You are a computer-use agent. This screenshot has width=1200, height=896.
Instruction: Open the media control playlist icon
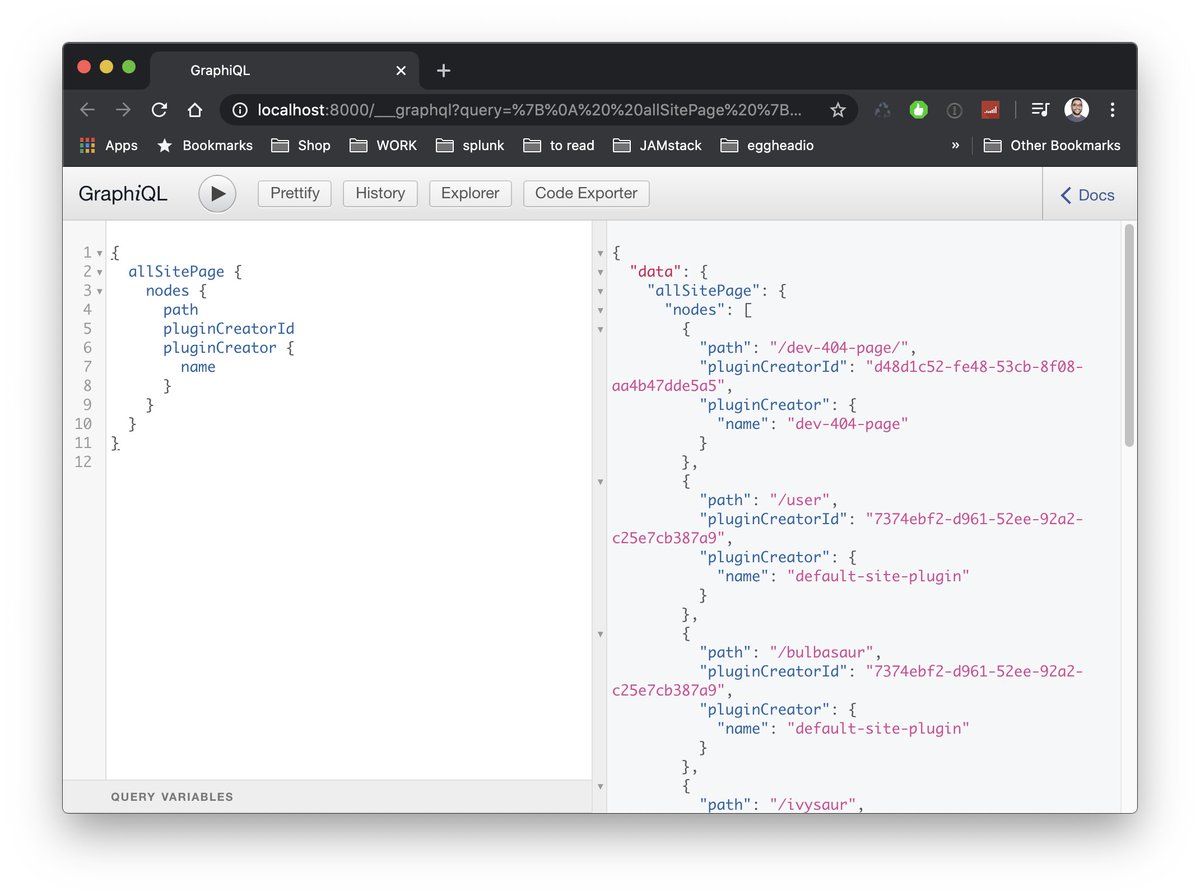1040,110
